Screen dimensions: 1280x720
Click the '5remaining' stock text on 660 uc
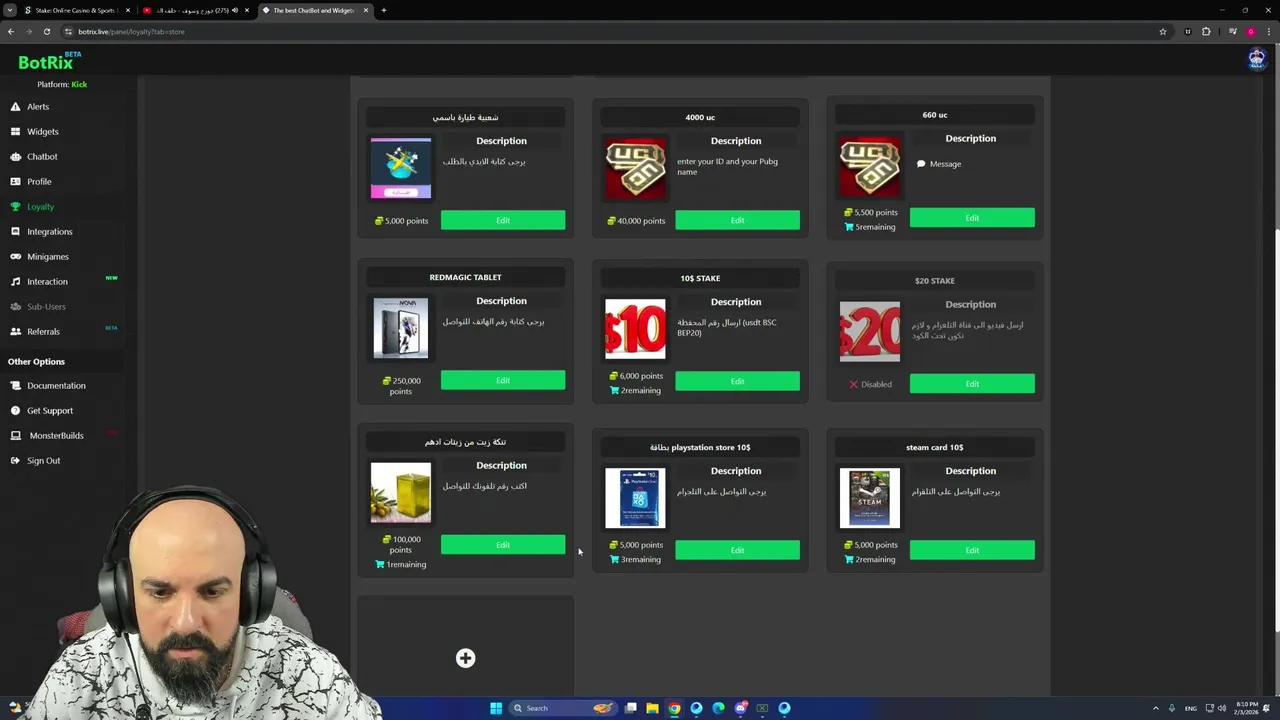870,227
